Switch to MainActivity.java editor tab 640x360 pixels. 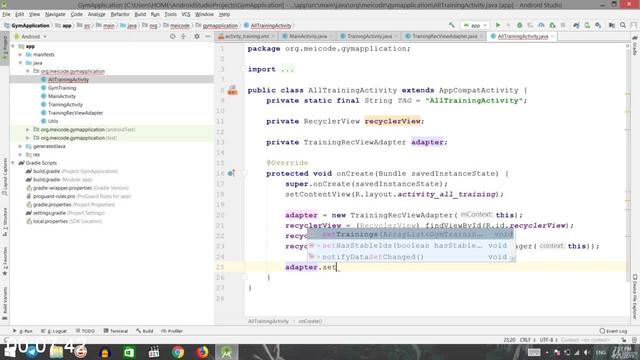[x=308, y=36]
